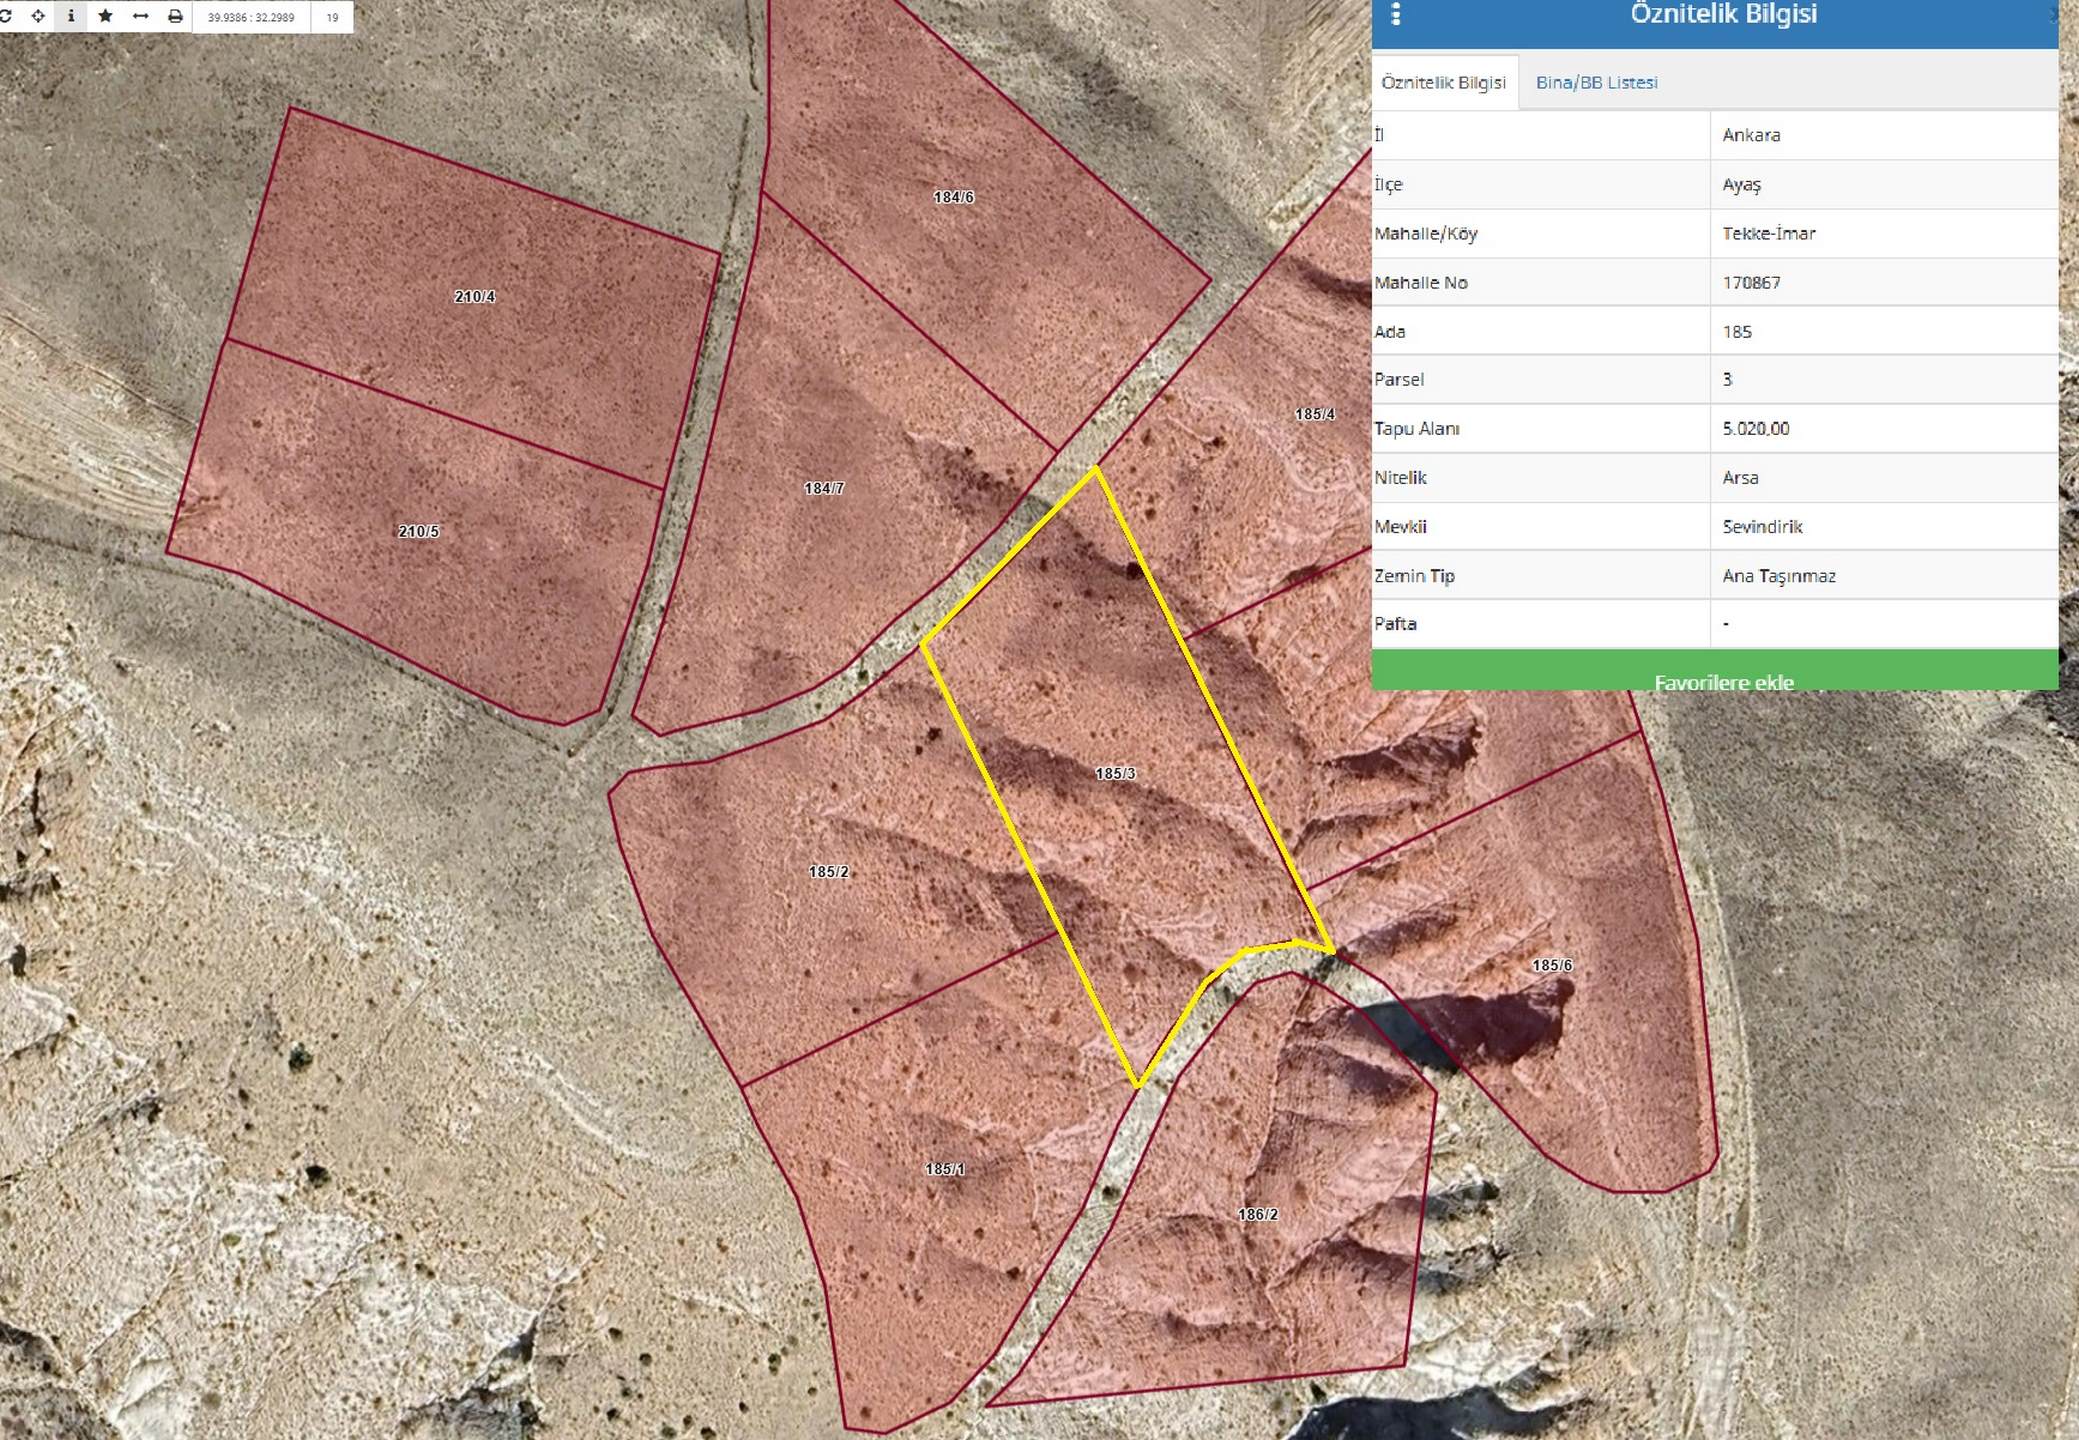Click the highlighted parcel 185/3
Image resolution: width=2079 pixels, height=1440 pixels.
(x=1115, y=773)
